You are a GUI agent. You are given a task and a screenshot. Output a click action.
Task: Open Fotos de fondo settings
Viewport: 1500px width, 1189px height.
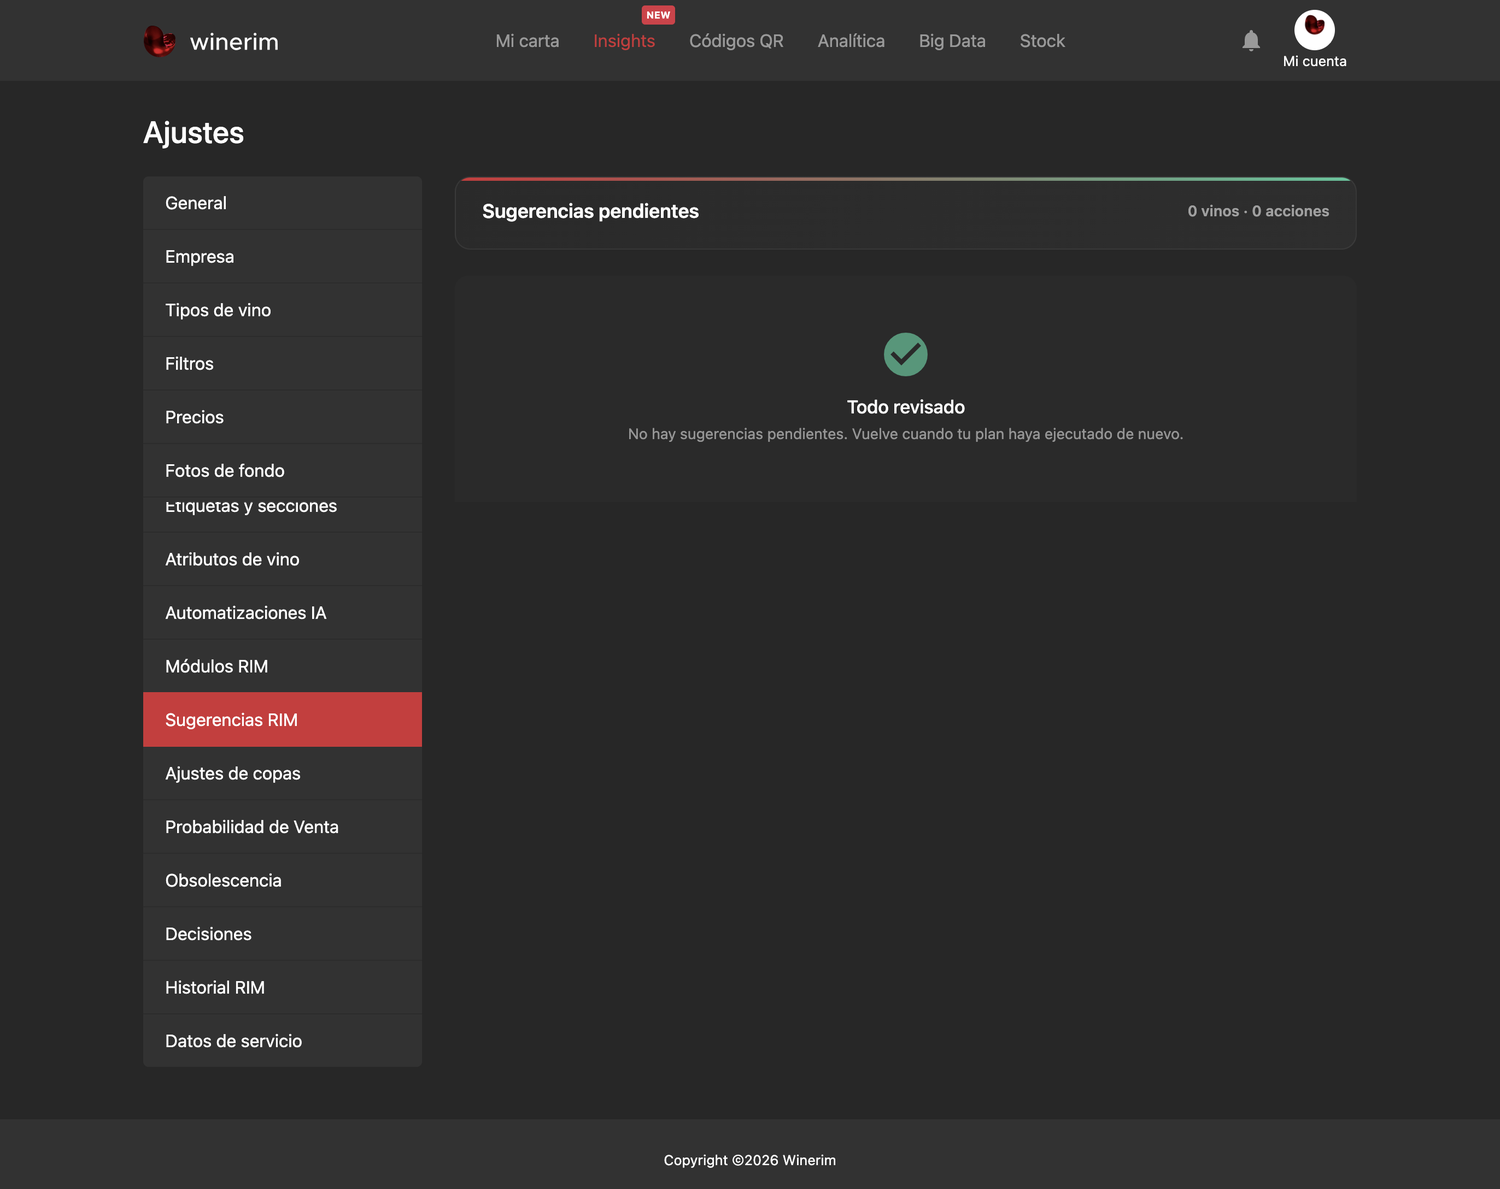pyautogui.click(x=282, y=471)
